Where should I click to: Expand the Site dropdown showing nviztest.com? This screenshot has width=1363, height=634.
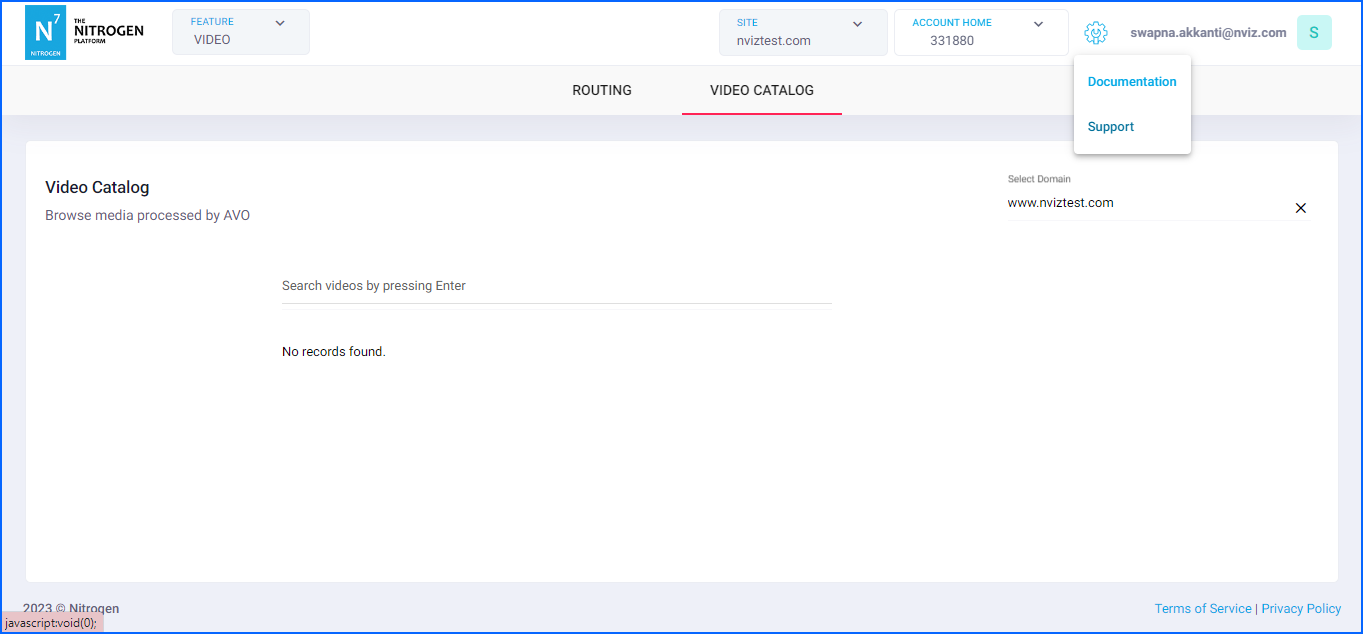[802, 33]
